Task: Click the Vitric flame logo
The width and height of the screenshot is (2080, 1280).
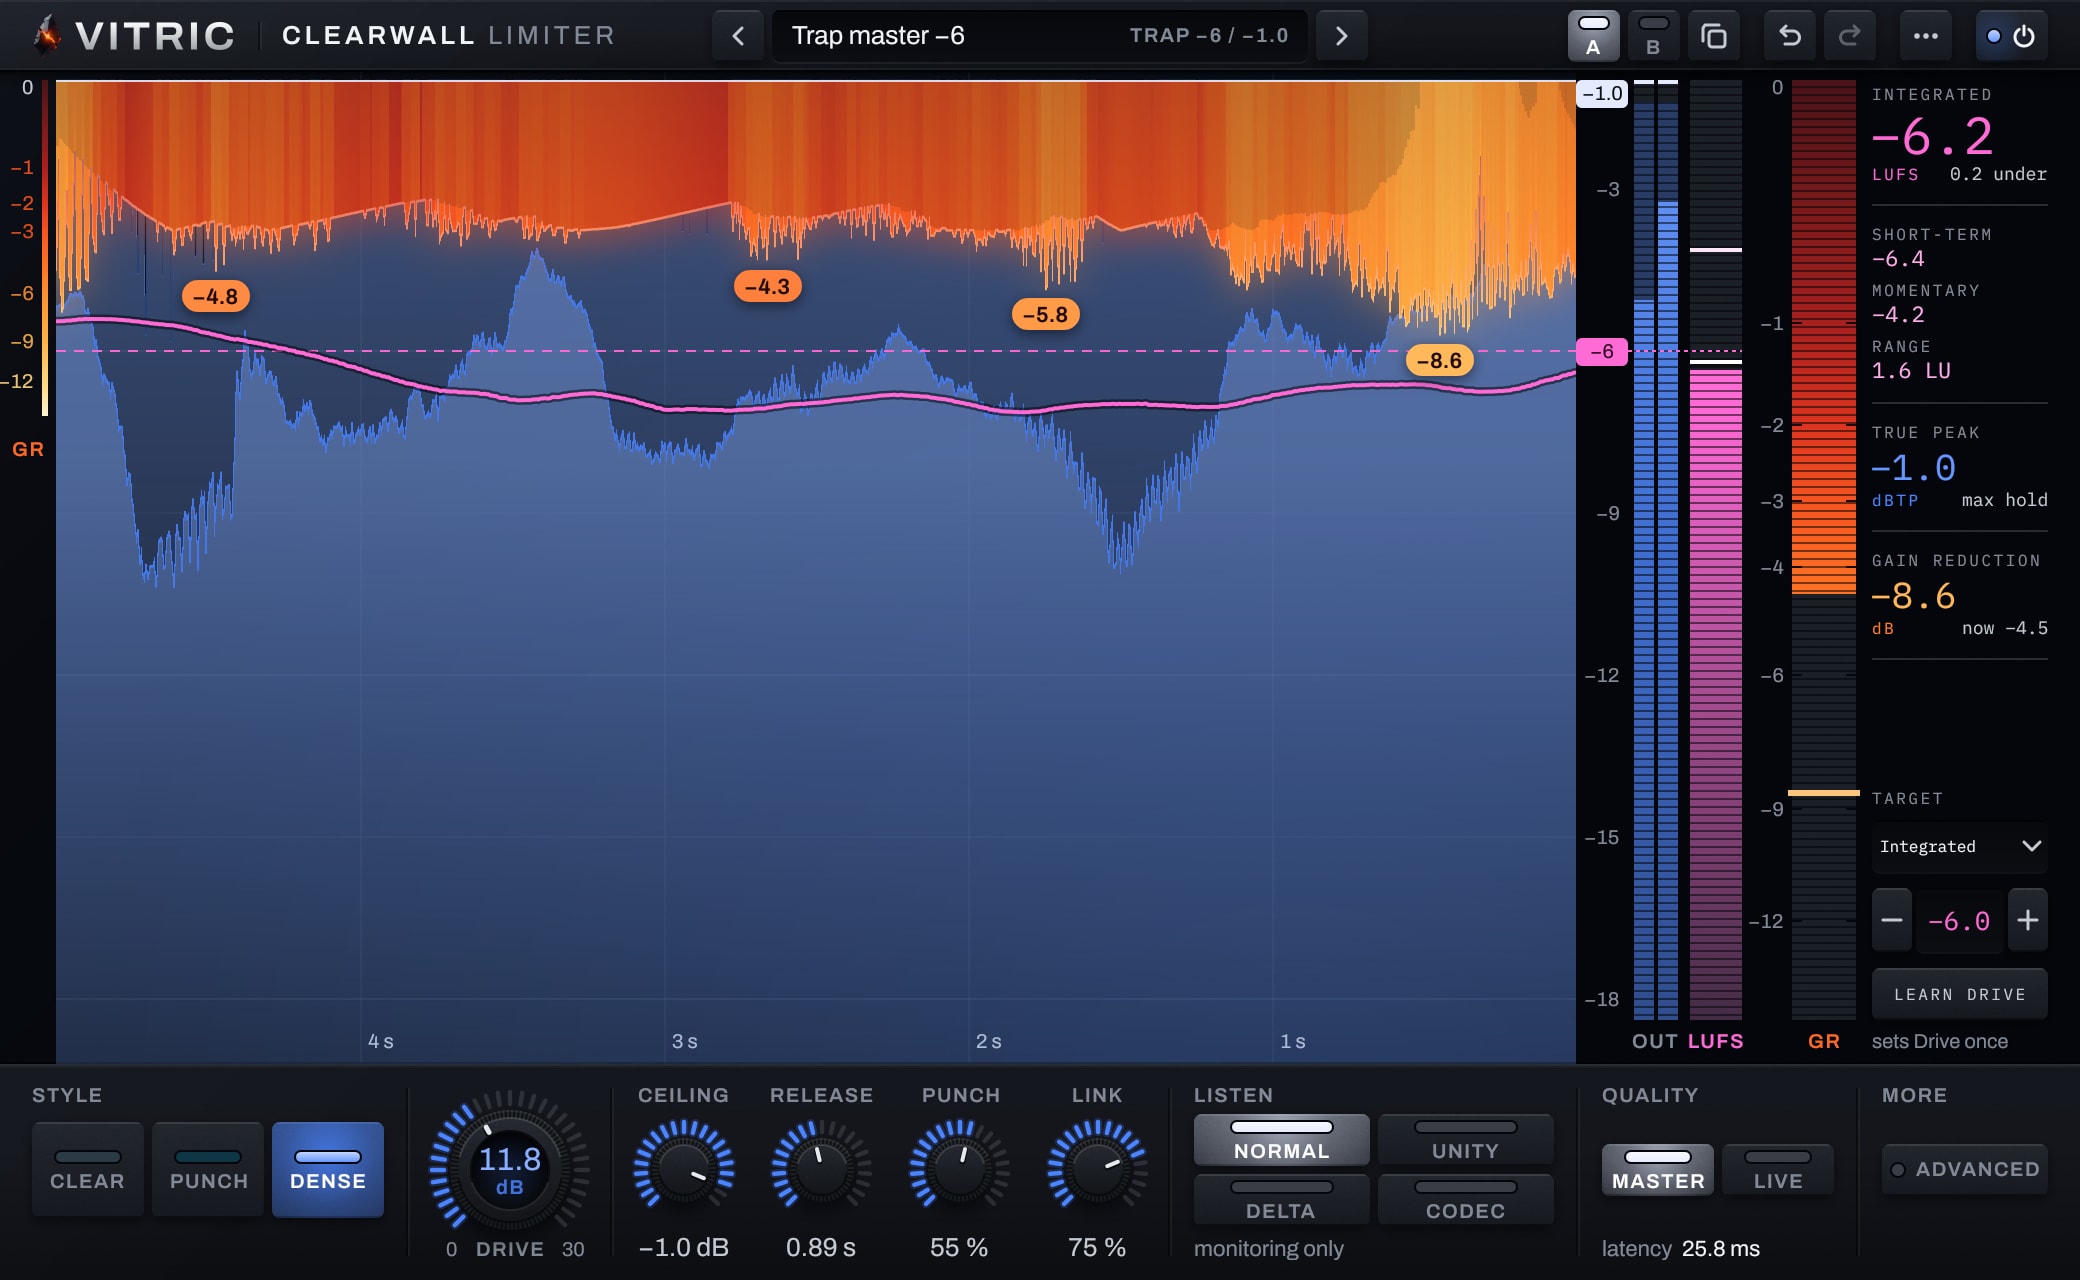Action: pos(46,35)
